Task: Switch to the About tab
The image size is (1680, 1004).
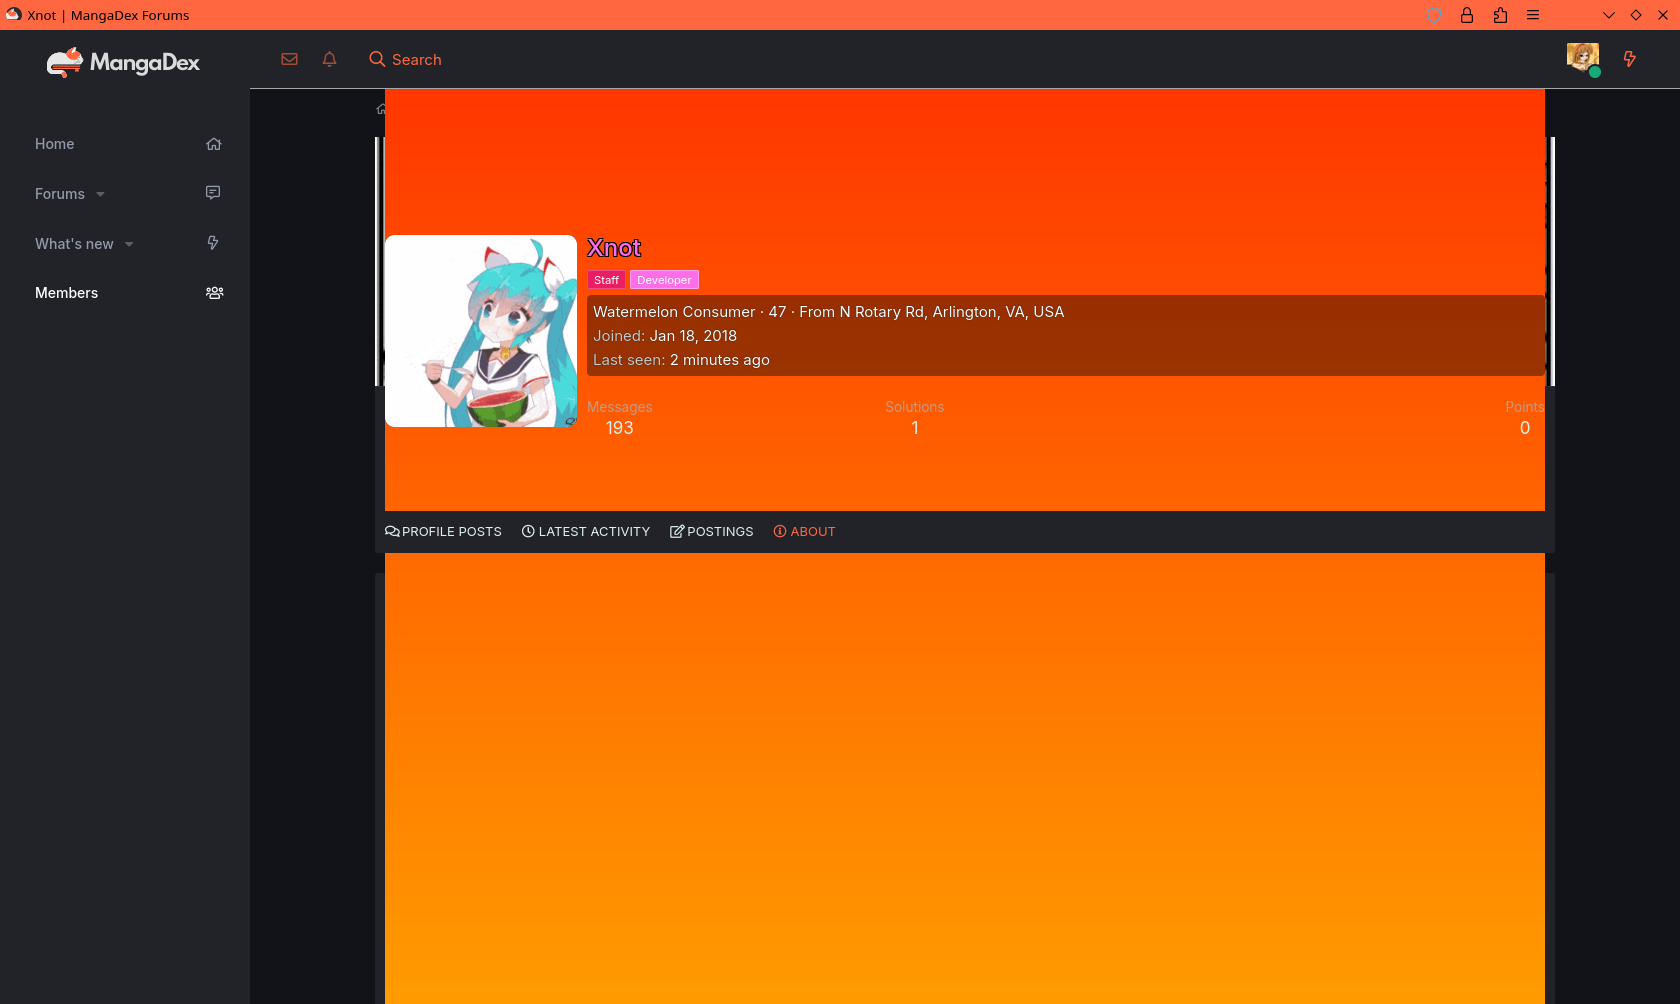Action: tap(804, 532)
